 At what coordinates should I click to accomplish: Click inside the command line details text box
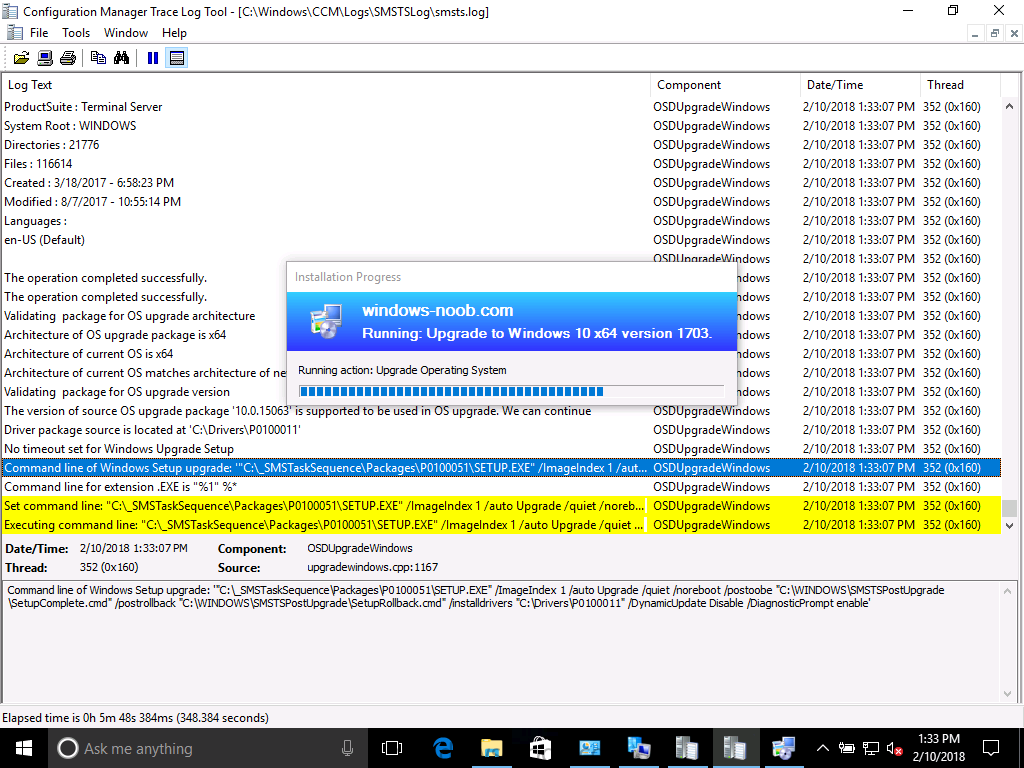pyautogui.click(x=500, y=641)
